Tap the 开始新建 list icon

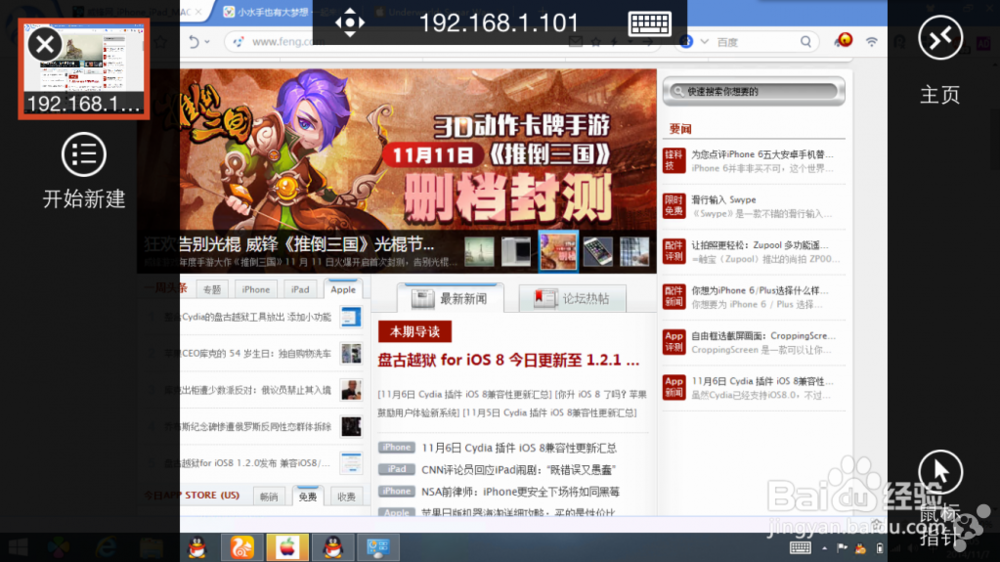coord(84,154)
